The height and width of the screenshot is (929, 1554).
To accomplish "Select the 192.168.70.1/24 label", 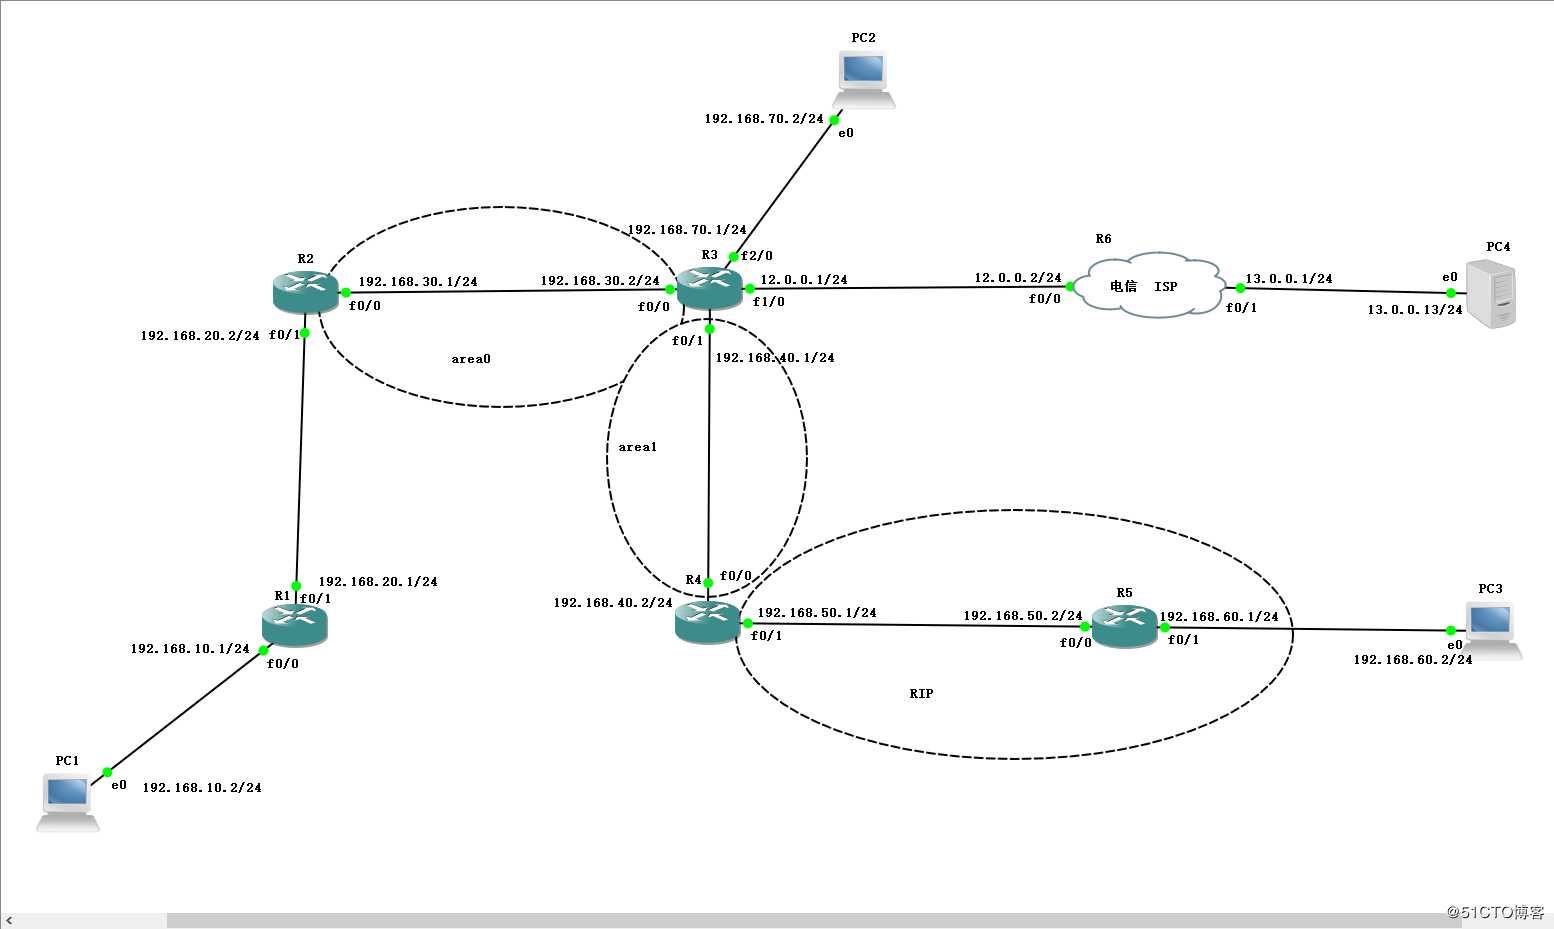I will point(687,230).
